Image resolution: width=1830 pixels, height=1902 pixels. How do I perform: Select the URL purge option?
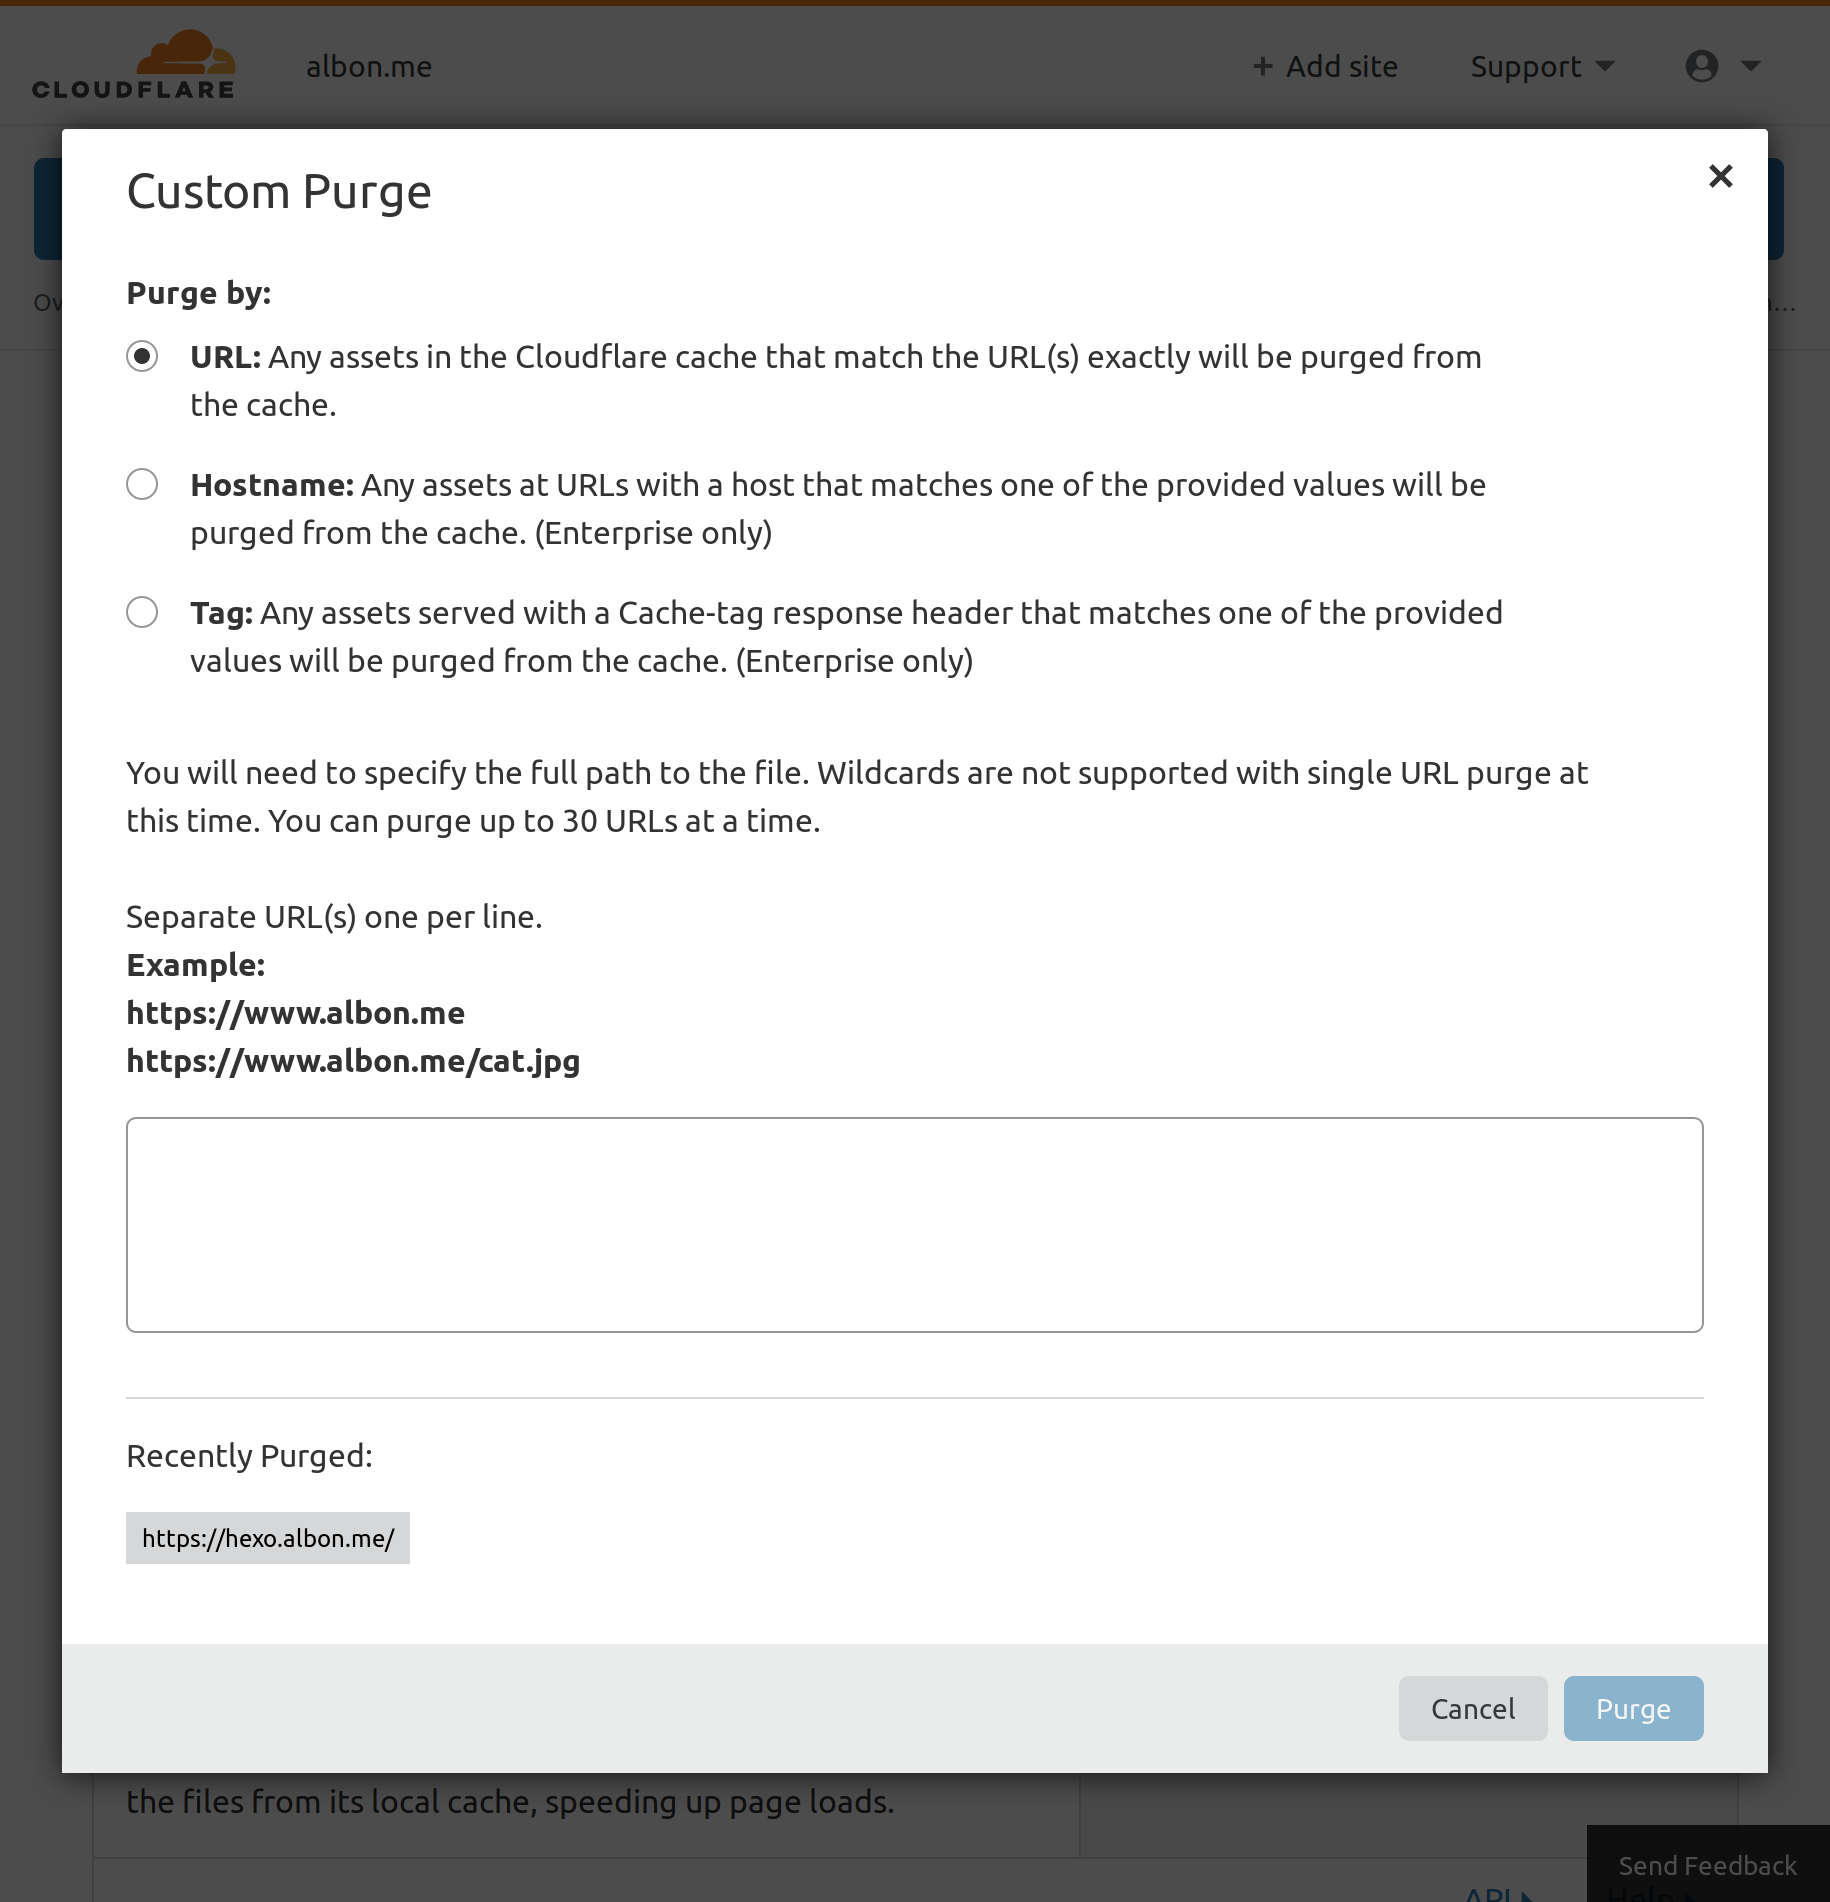(x=142, y=356)
